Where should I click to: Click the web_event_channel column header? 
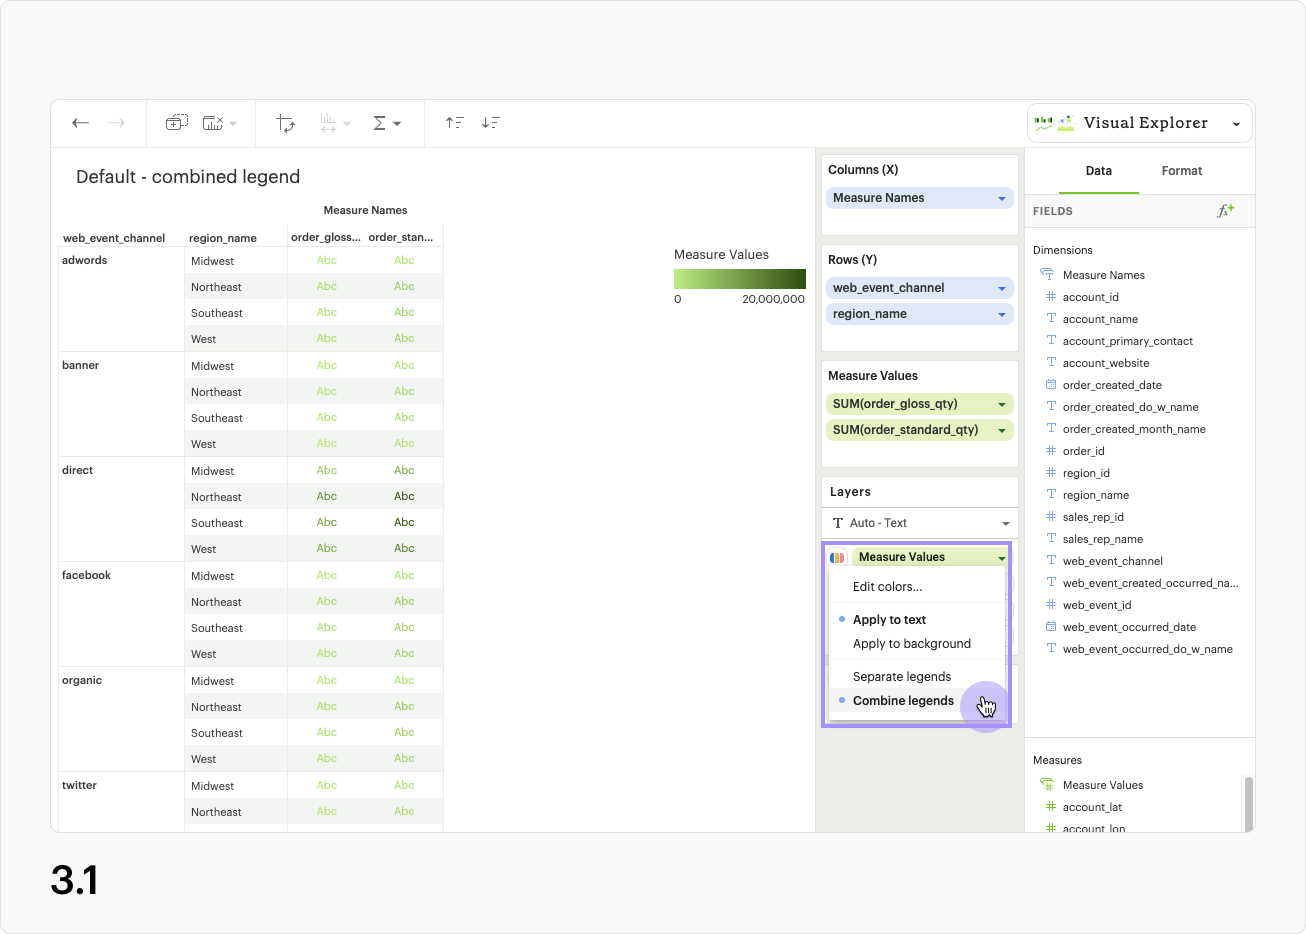114,238
